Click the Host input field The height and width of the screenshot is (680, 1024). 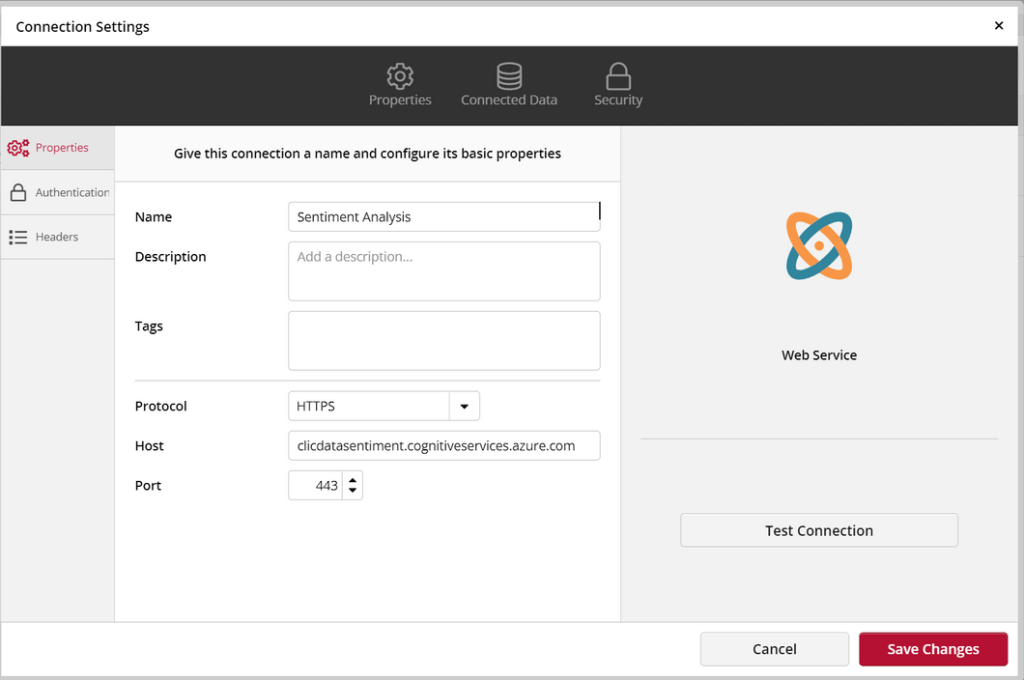(444, 445)
